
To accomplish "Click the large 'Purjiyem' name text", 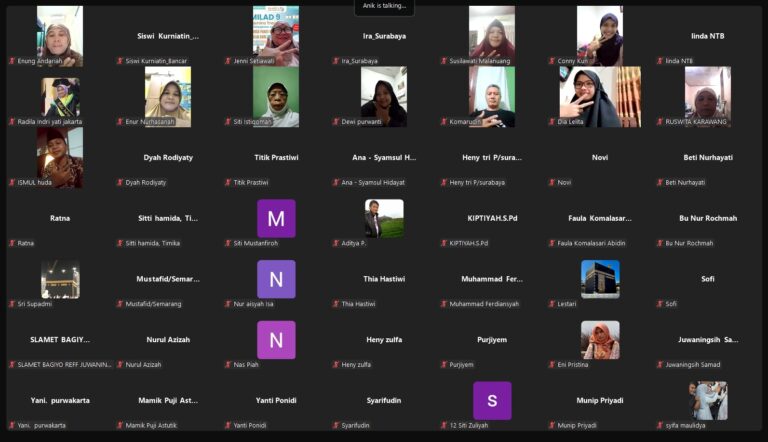I will tap(492, 340).
